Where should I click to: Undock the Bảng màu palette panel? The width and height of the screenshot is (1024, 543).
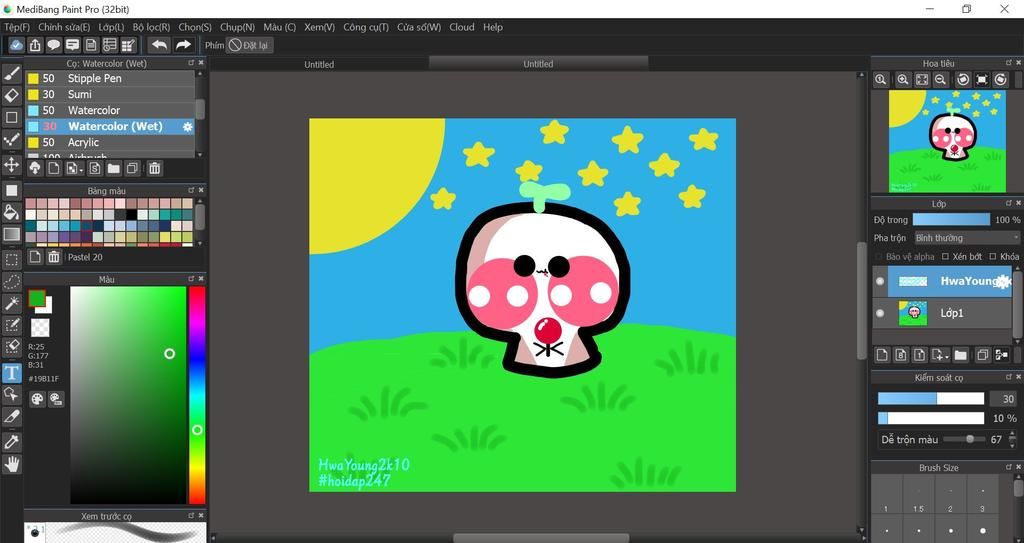(191, 190)
